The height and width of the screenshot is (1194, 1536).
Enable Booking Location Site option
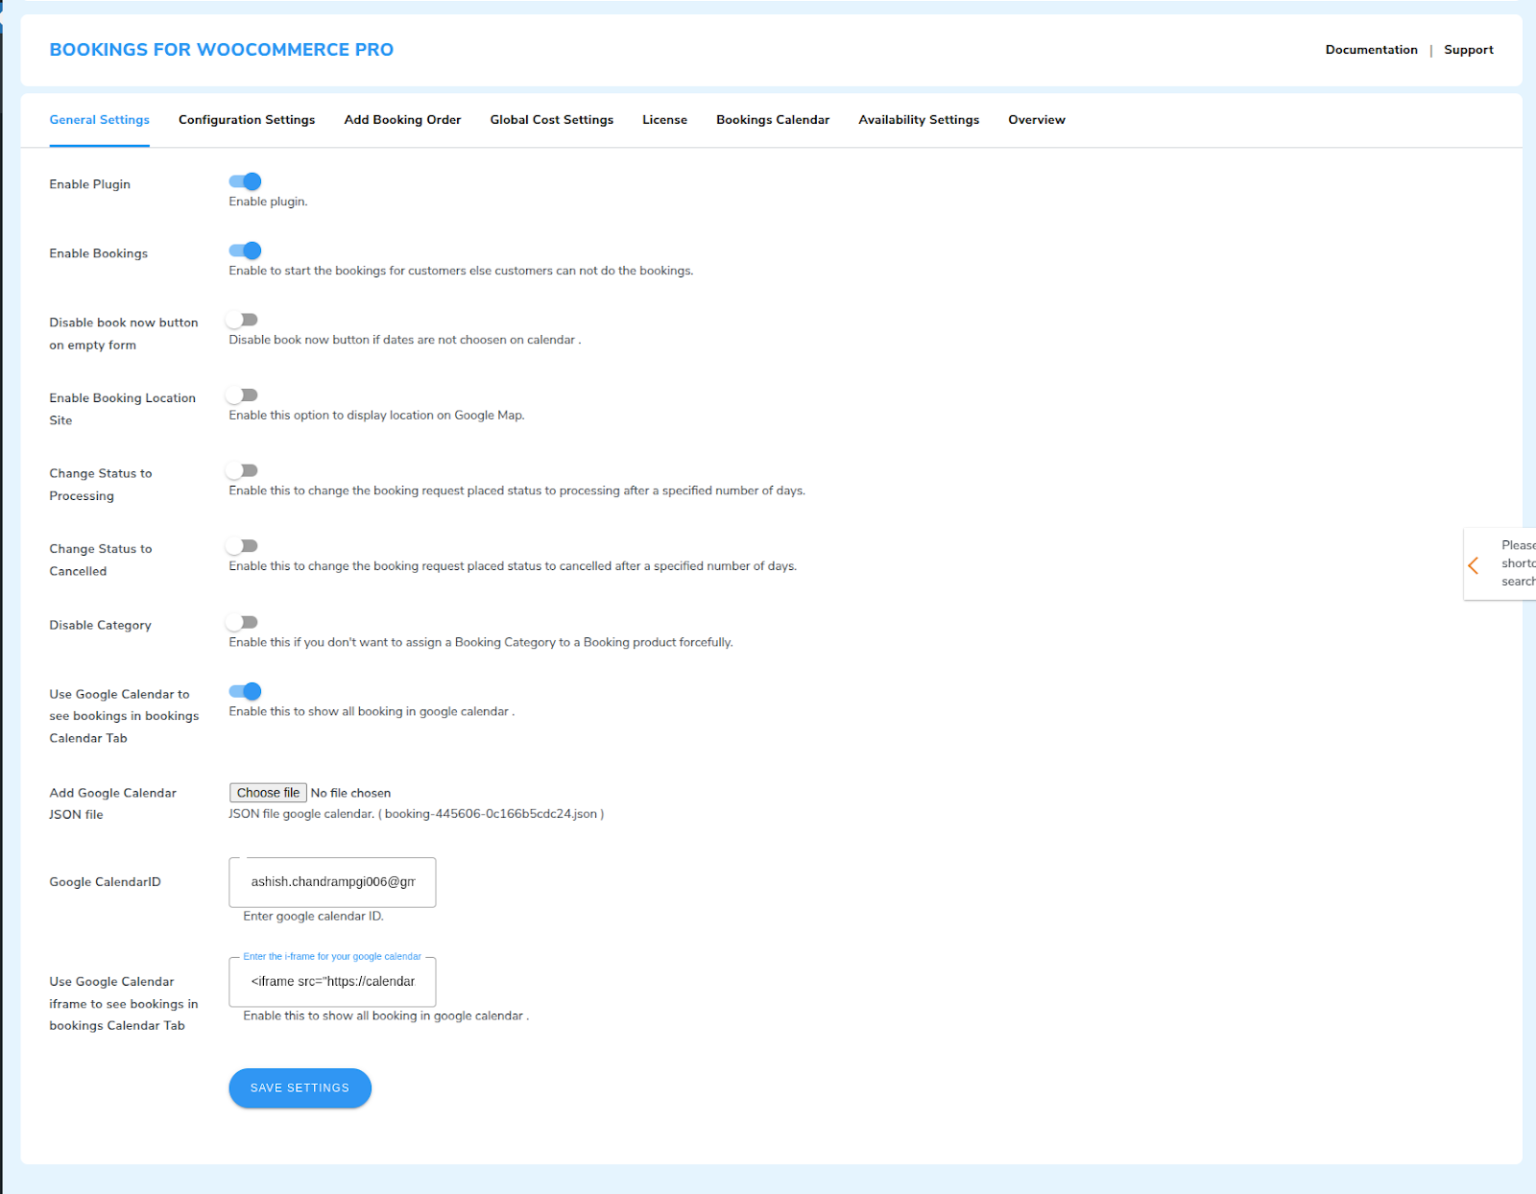tap(241, 394)
